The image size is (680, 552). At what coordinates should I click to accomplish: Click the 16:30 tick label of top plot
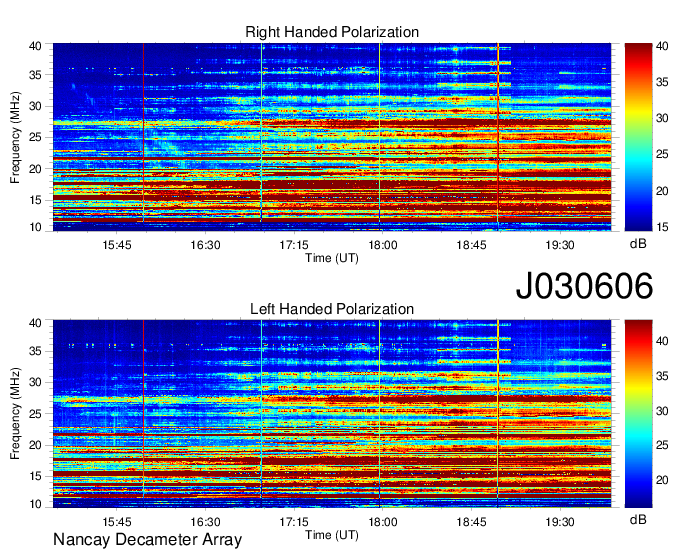[x=205, y=245]
